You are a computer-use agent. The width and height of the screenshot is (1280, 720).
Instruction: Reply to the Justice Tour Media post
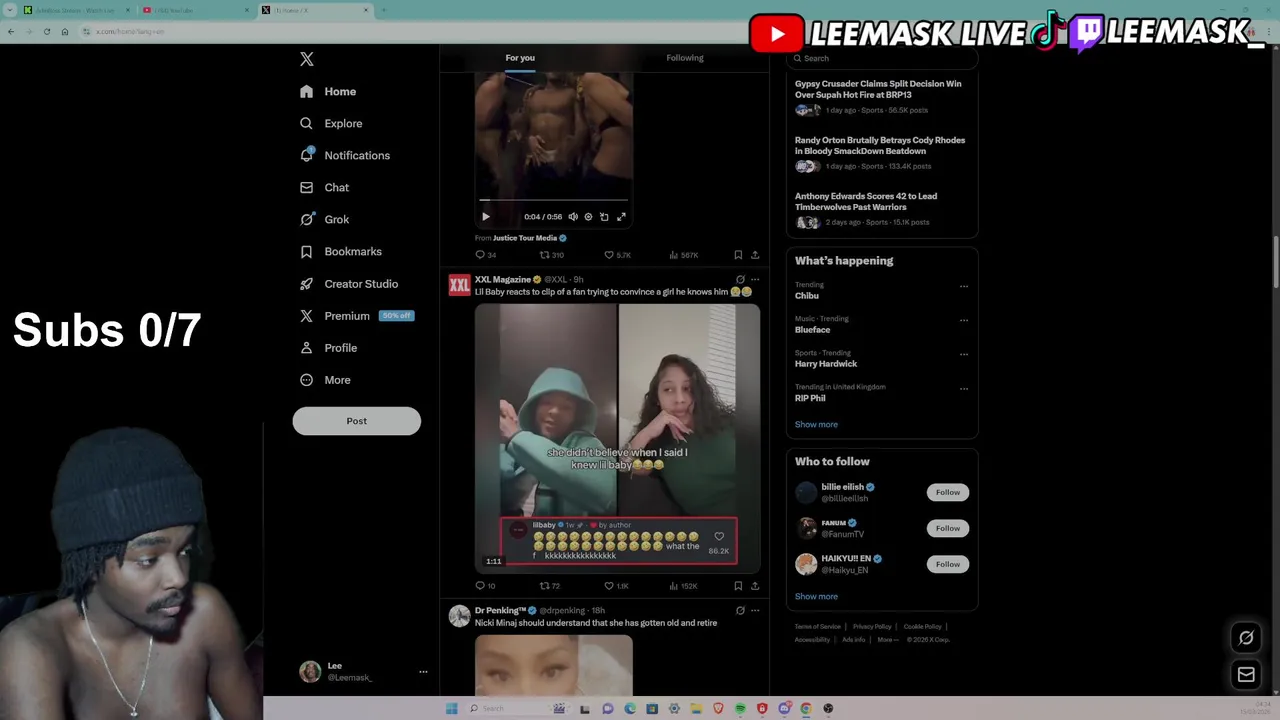[486, 255]
